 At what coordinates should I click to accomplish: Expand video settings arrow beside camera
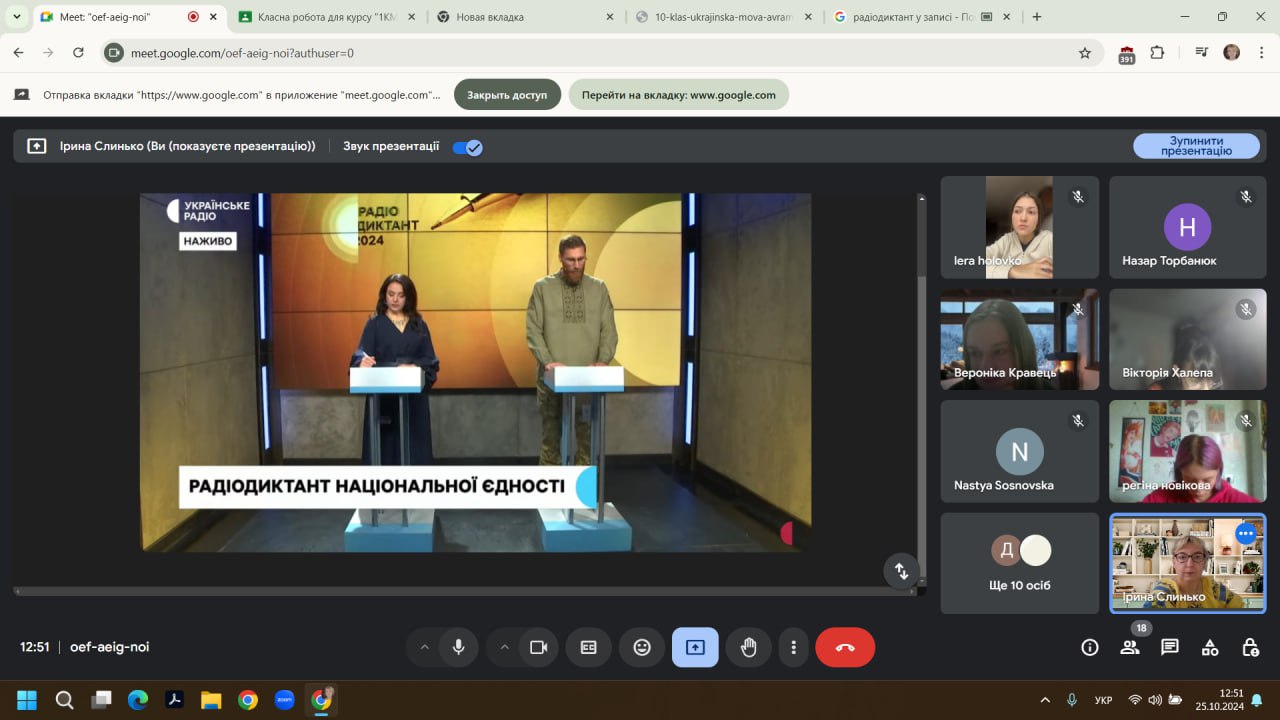(x=504, y=647)
